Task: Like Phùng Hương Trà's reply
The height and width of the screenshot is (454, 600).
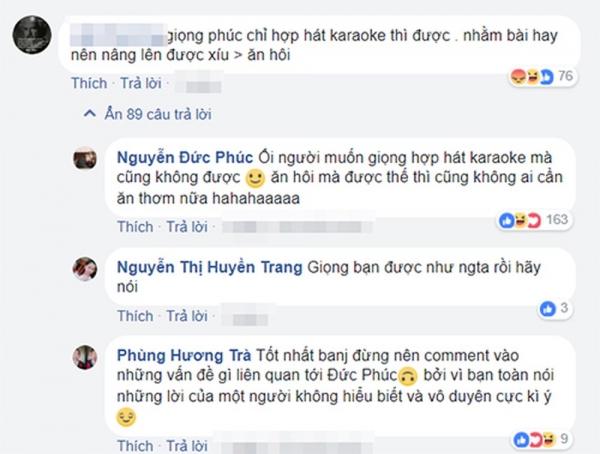Action: pos(135,444)
